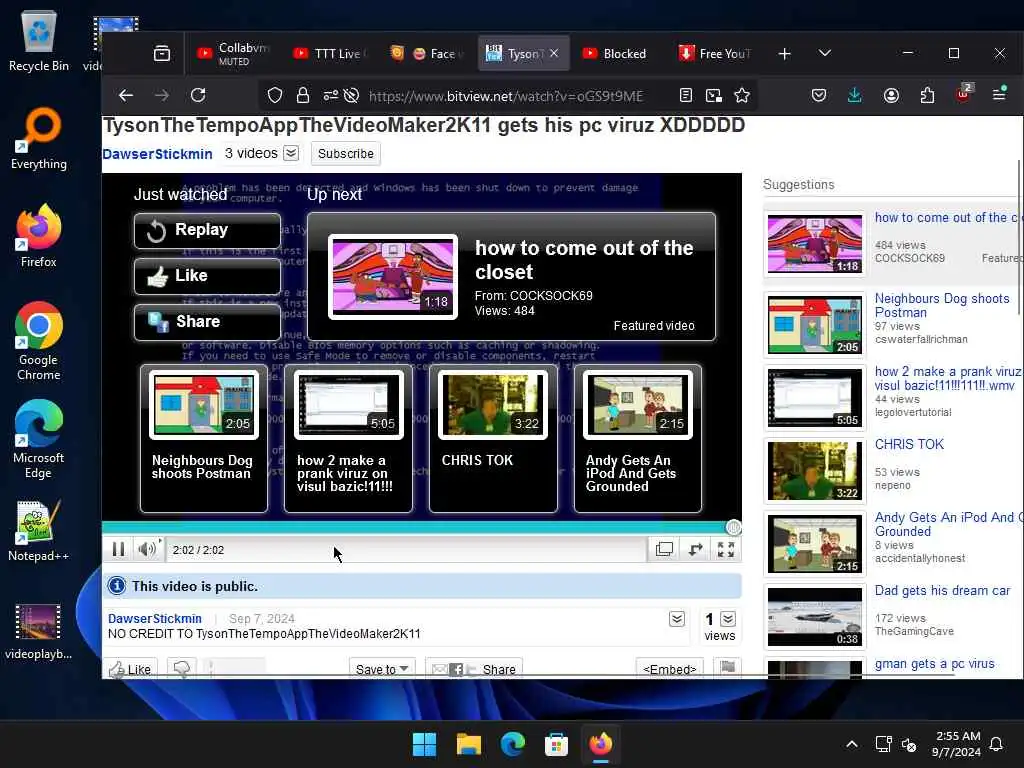Image resolution: width=1024 pixels, height=768 pixels.
Task: Toggle the video loop arrows icon
Action: pyautogui.click(x=696, y=549)
